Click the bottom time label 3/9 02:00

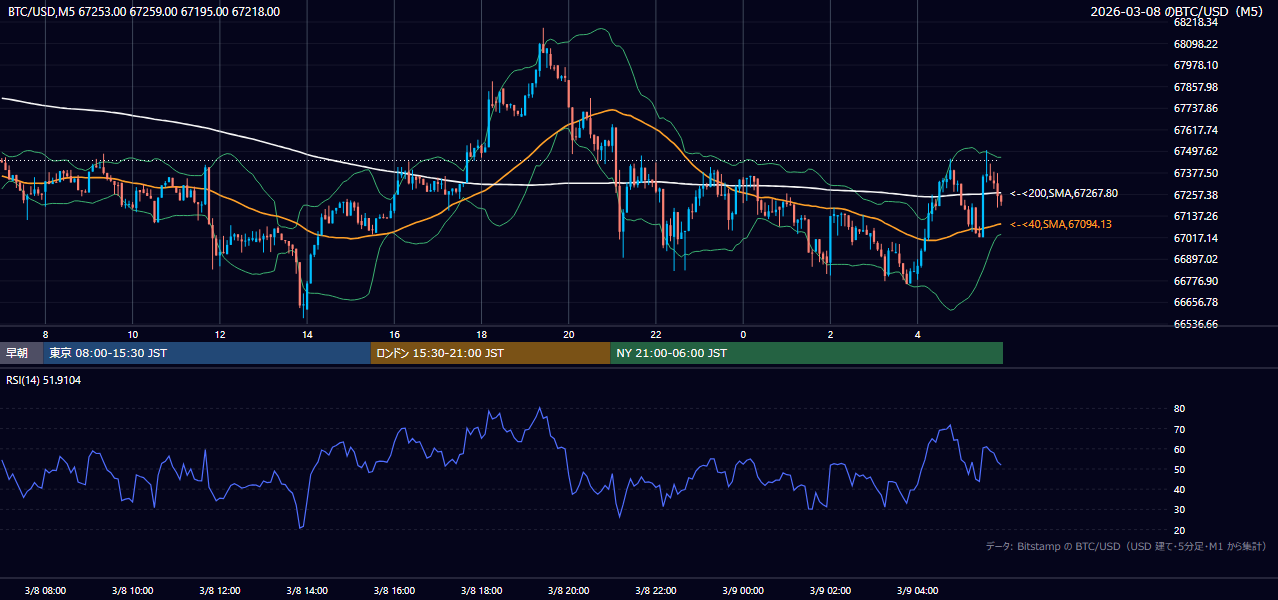tap(830, 590)
